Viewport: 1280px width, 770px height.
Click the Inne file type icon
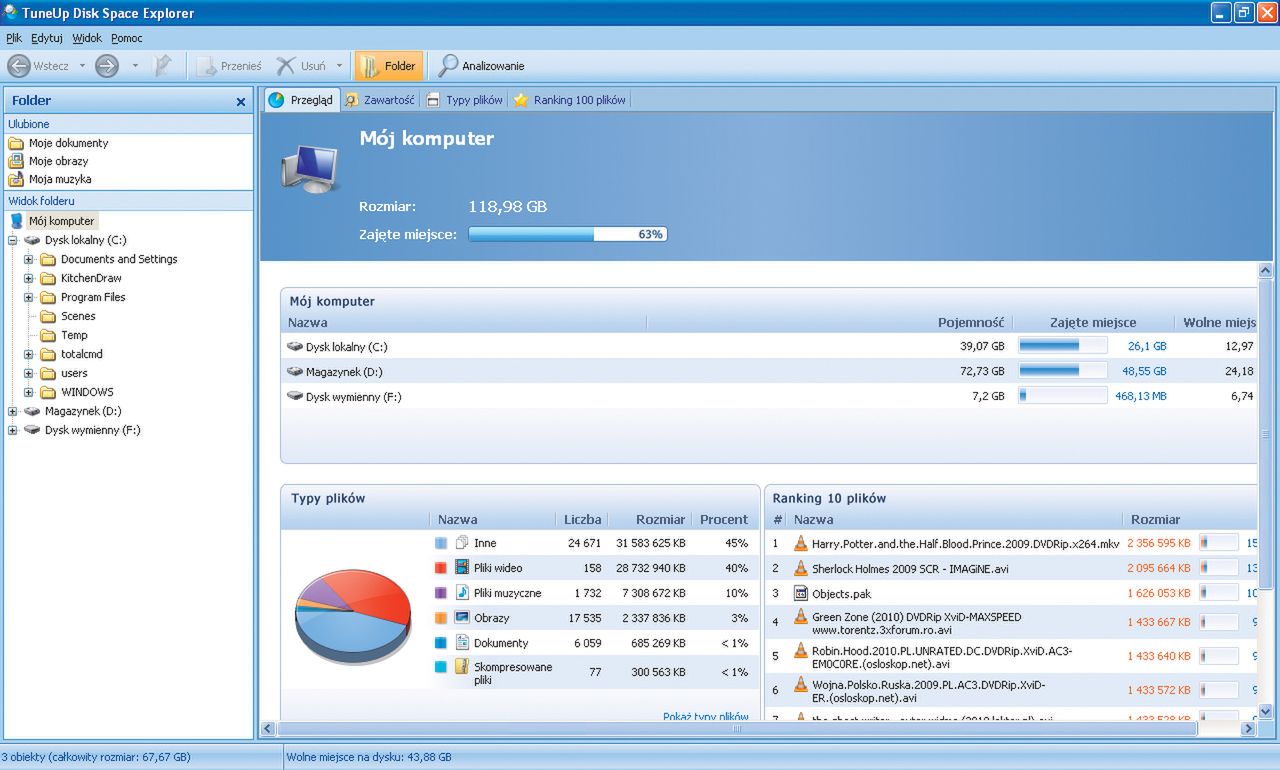coord(462,543)
